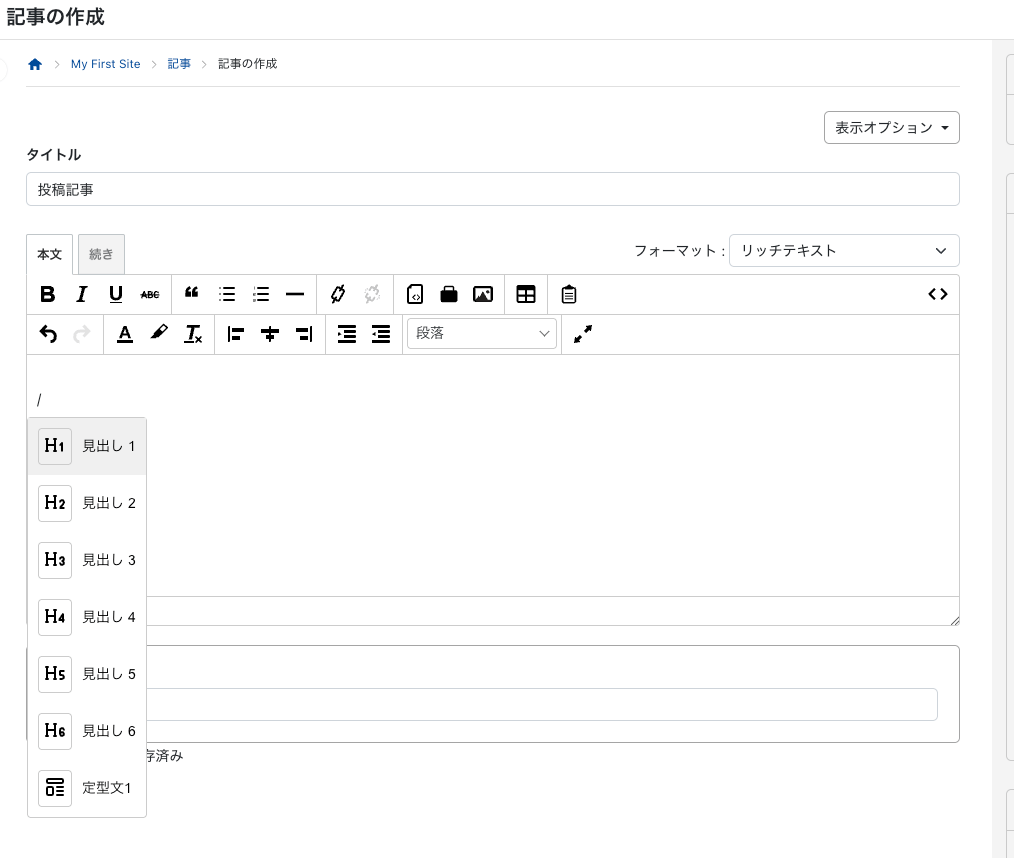Toggle bold formatting in the editor toolbar
The height and width of the screenshot is (858, 1014).
tap(47, 295)
